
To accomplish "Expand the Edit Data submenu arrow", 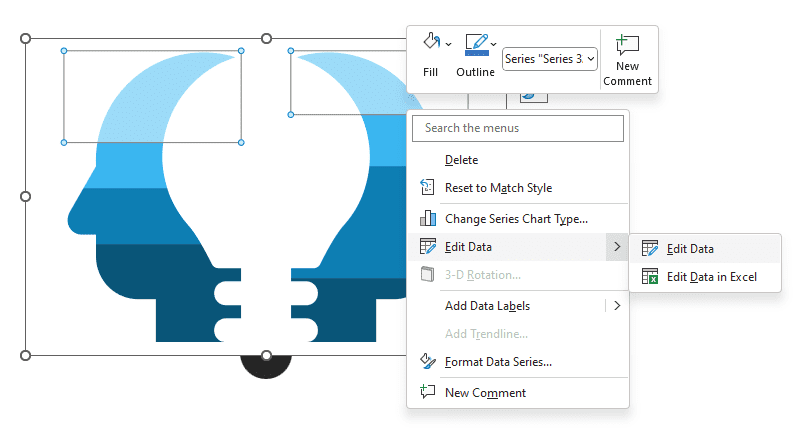I will pos(617,247).
